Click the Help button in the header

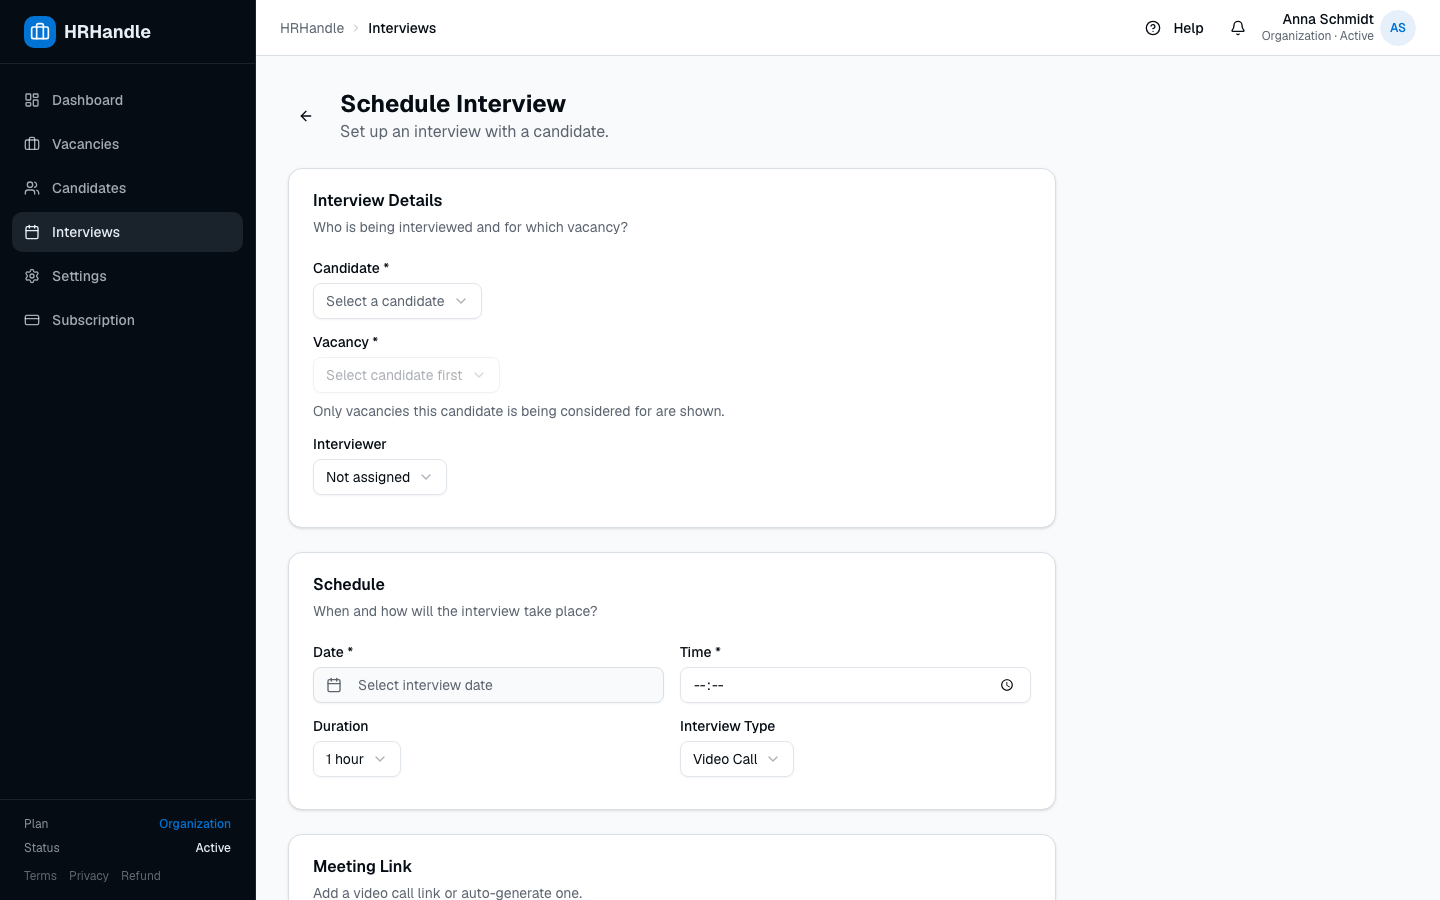point(1174,28)
